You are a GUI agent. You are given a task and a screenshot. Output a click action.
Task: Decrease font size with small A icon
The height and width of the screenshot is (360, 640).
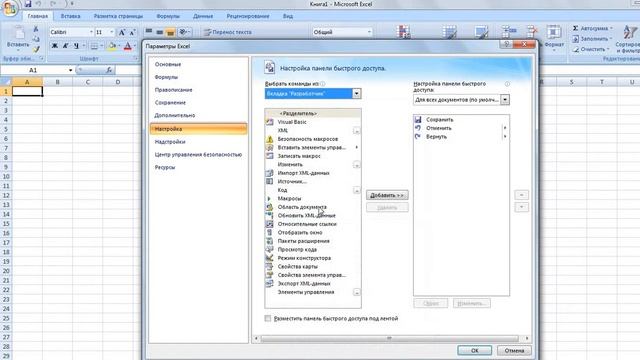pyautogui.click(x=132, y=32)
